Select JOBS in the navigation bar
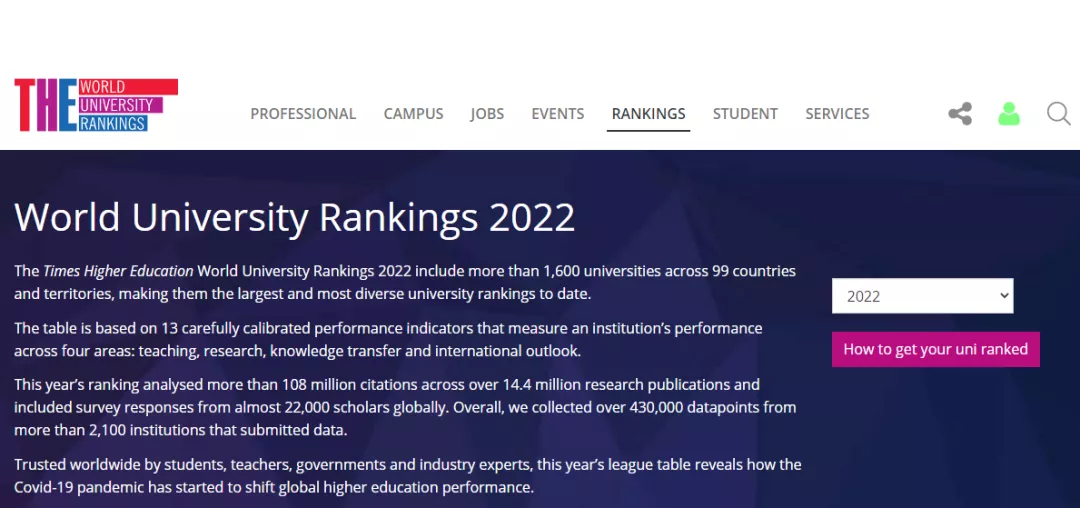The height and width of the screenshot is (508, 1080). [x=487, y=114]
